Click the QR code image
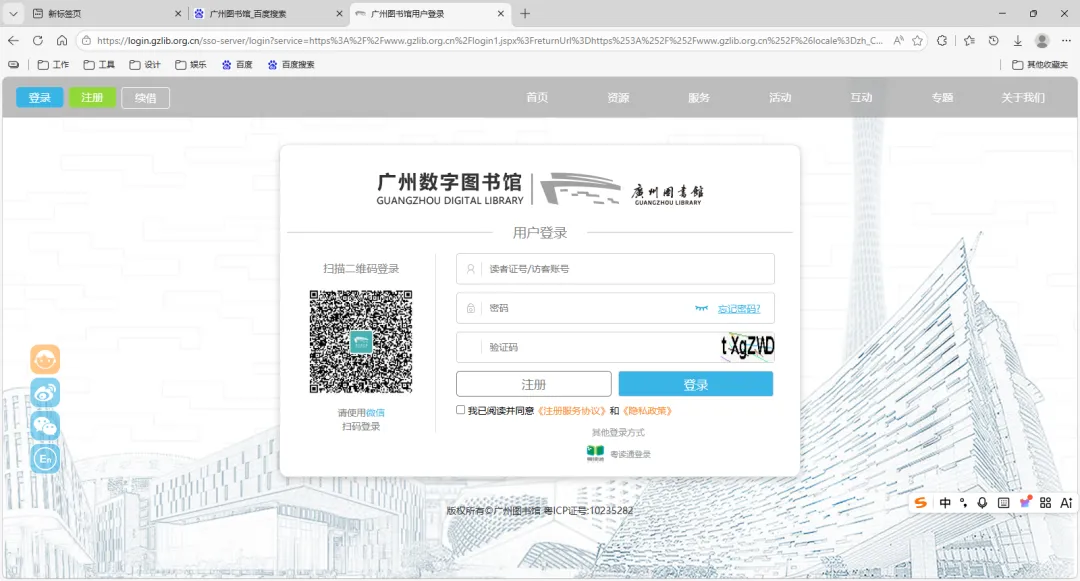Screen dimensions: 1080x581 361,341
